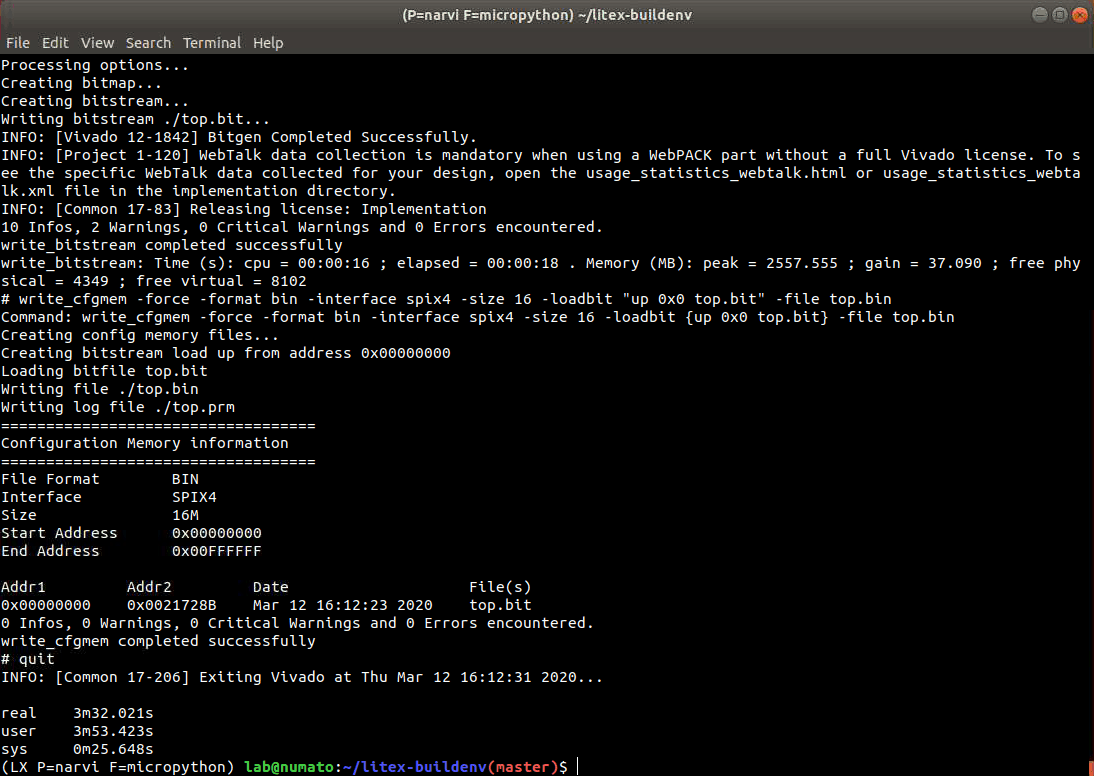Click the 'master' branch name in prompt
Image resolution: width=1094 pixels, height=776 pixels.
click(526, 767)
